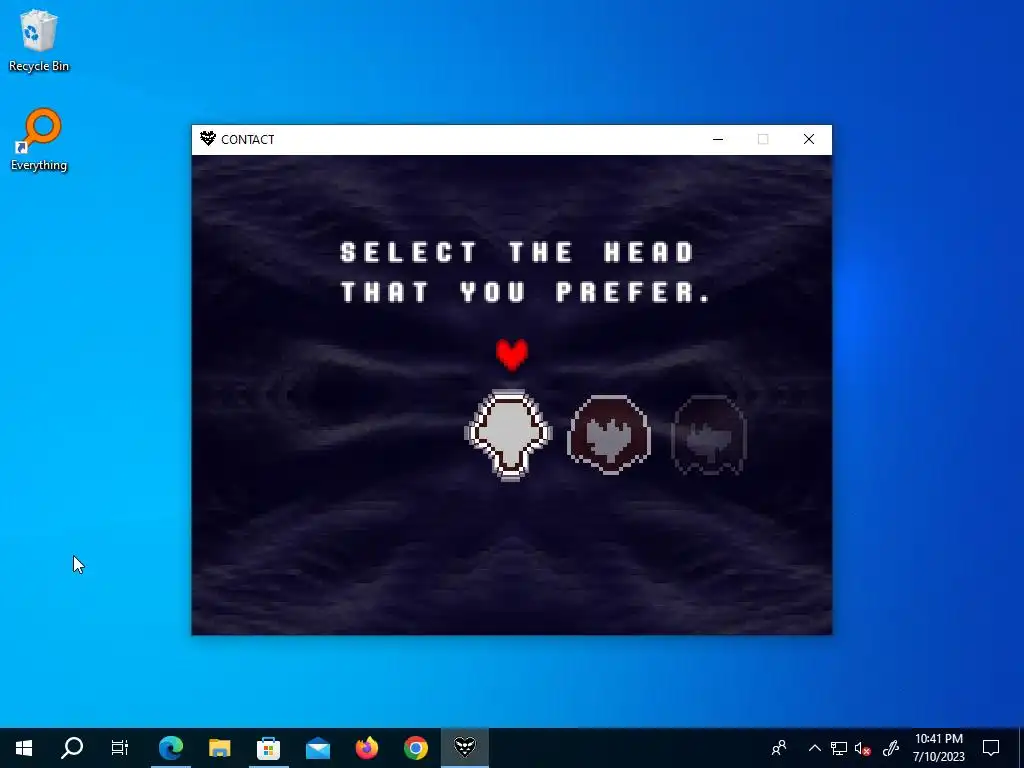Viewport: 1024px width, 768px height.
Task: Open Microsoft Store from taskbar
Action: coord(268,748)
